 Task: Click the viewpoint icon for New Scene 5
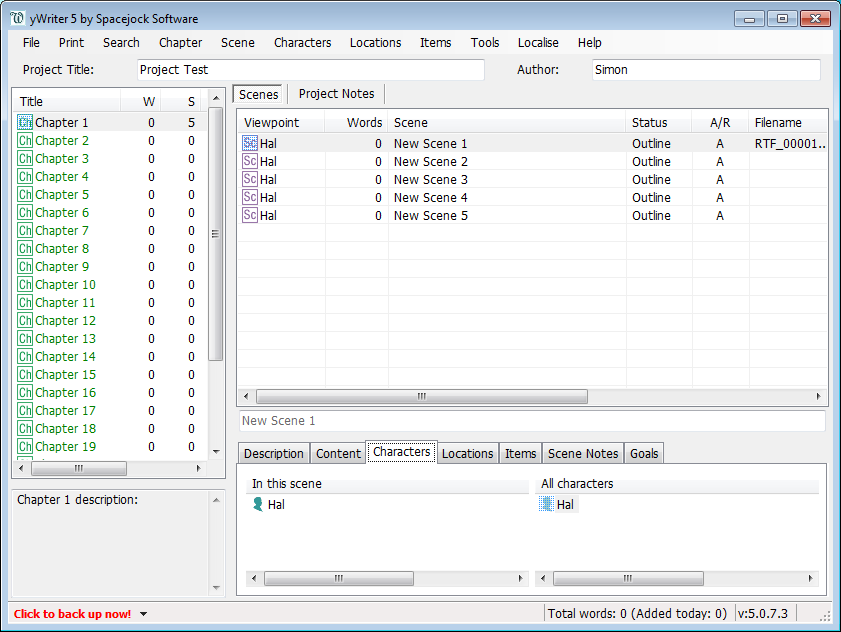(x=248, y=215)
